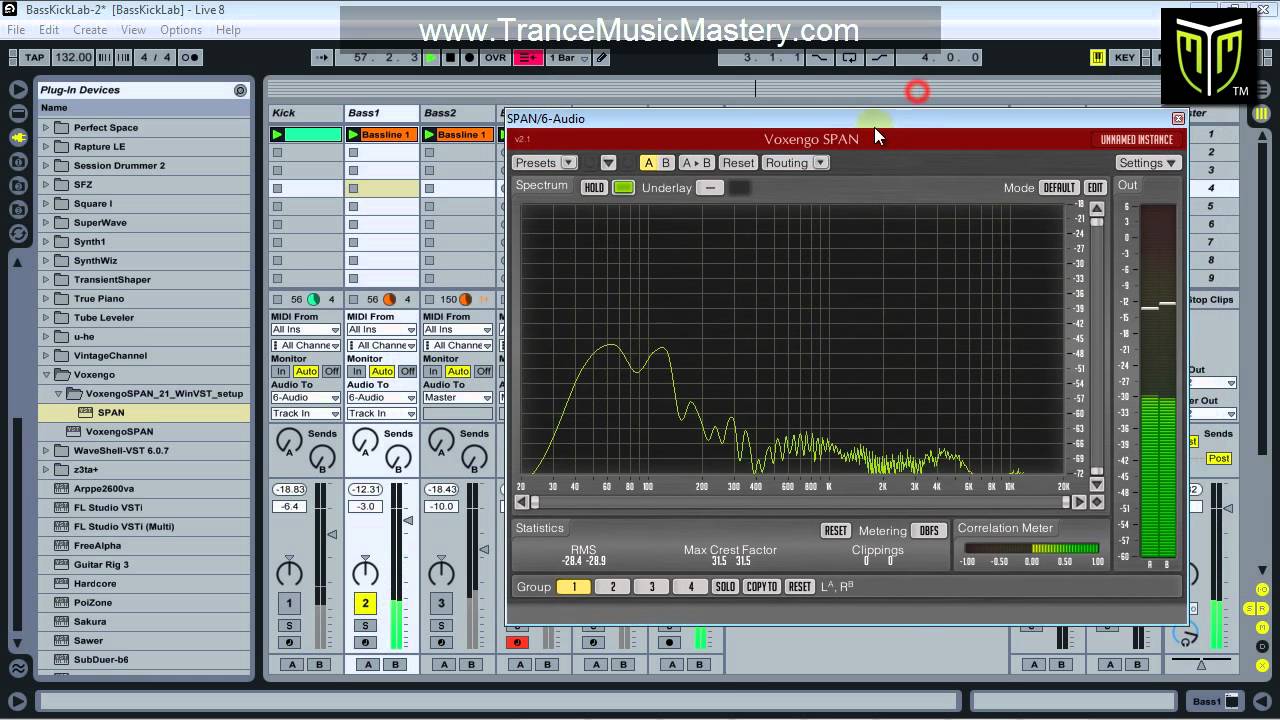The width and height of the screenshot is (1280, 720).
Task: Select the Bass1 track header
Action: (381, 113)
